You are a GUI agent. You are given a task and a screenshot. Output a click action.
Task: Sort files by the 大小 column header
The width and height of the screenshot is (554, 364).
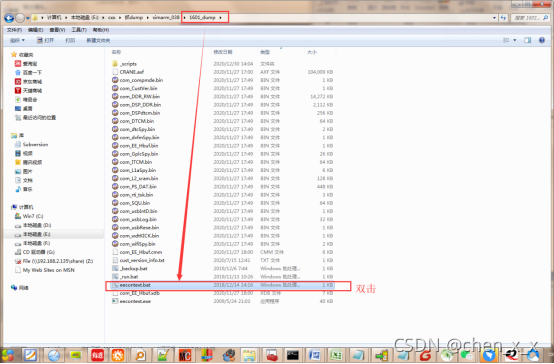[312, 52]
